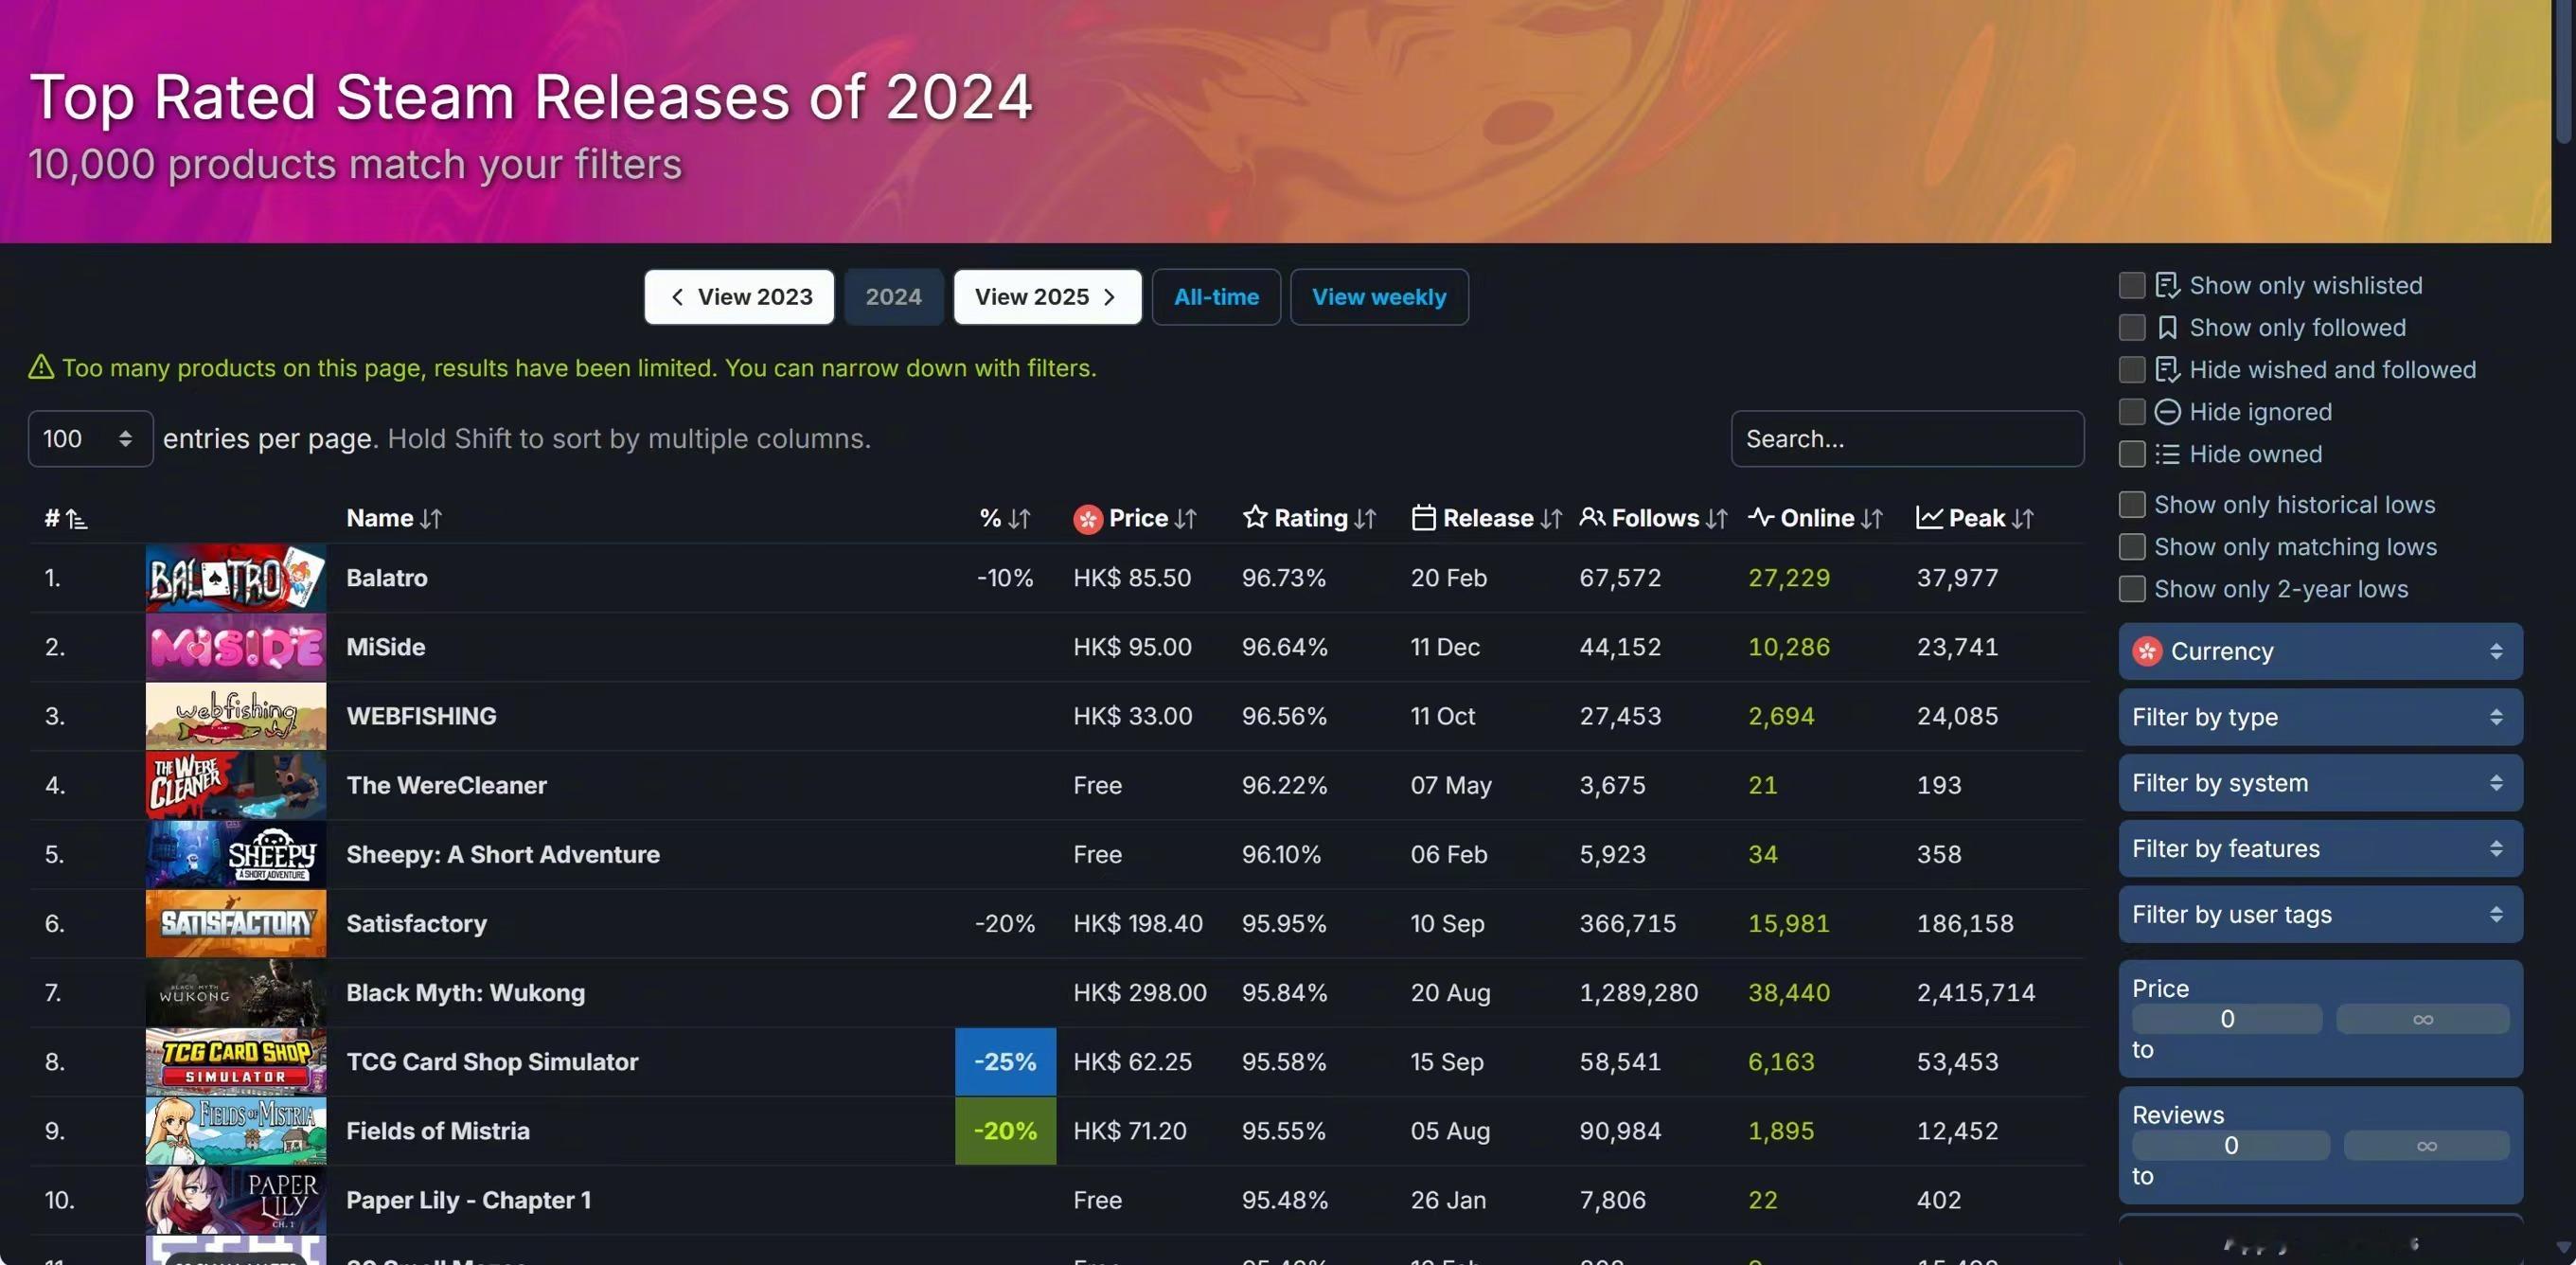Enable Show only followed checkbox

point(2132,327)
